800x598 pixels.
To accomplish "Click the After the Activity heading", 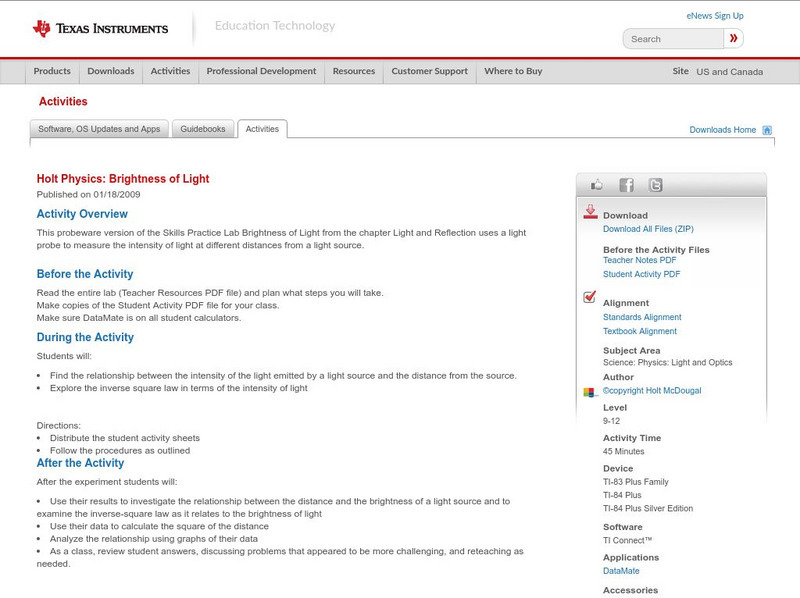I will [x=80, y=463].
